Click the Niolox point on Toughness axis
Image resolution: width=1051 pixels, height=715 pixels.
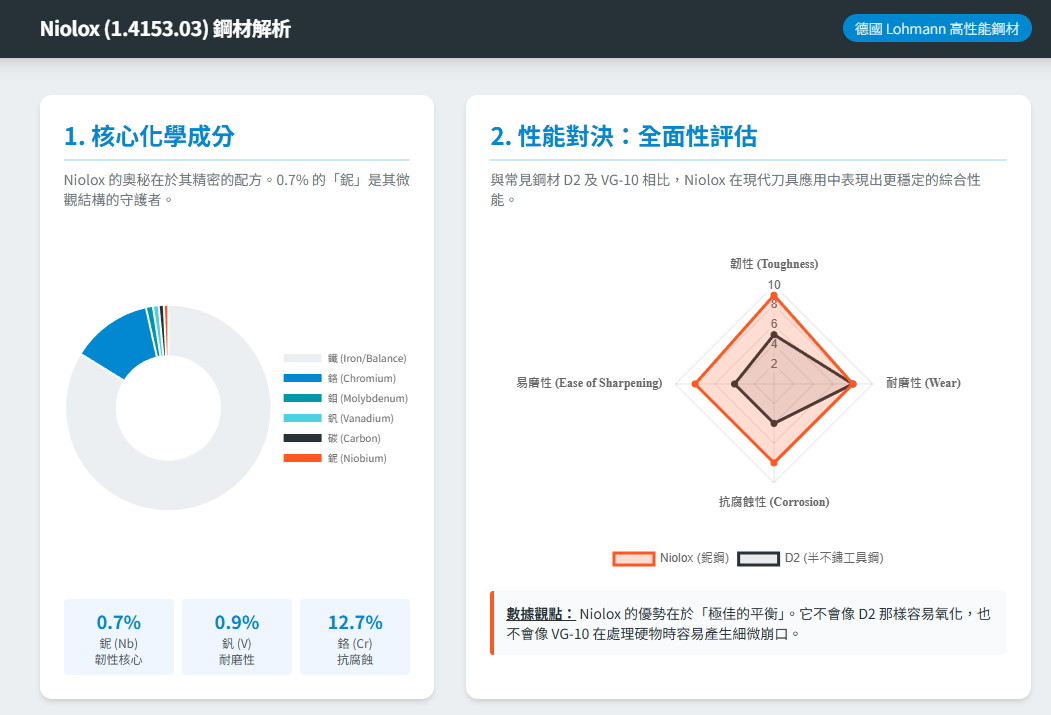[x=774, y=294]
